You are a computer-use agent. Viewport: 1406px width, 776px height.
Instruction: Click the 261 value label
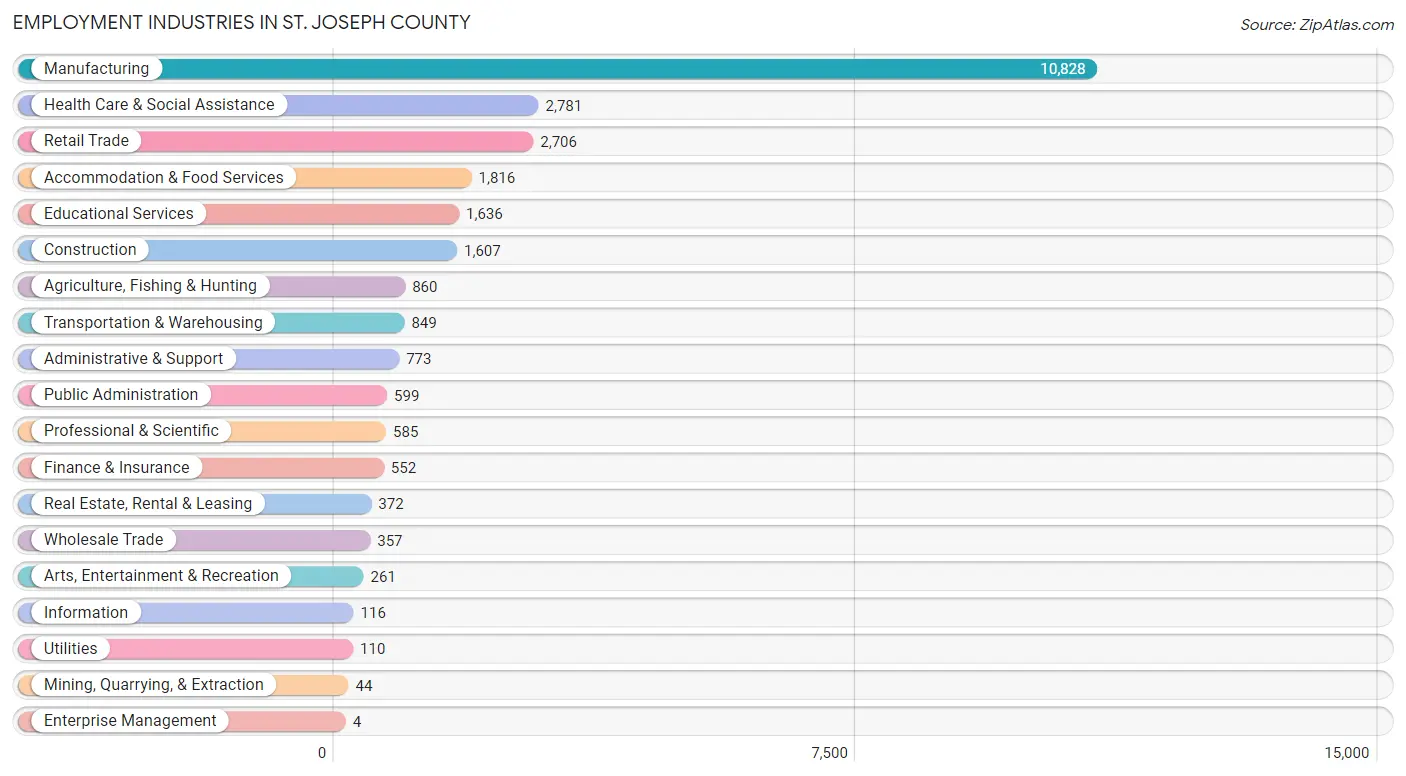pos(383,577)
